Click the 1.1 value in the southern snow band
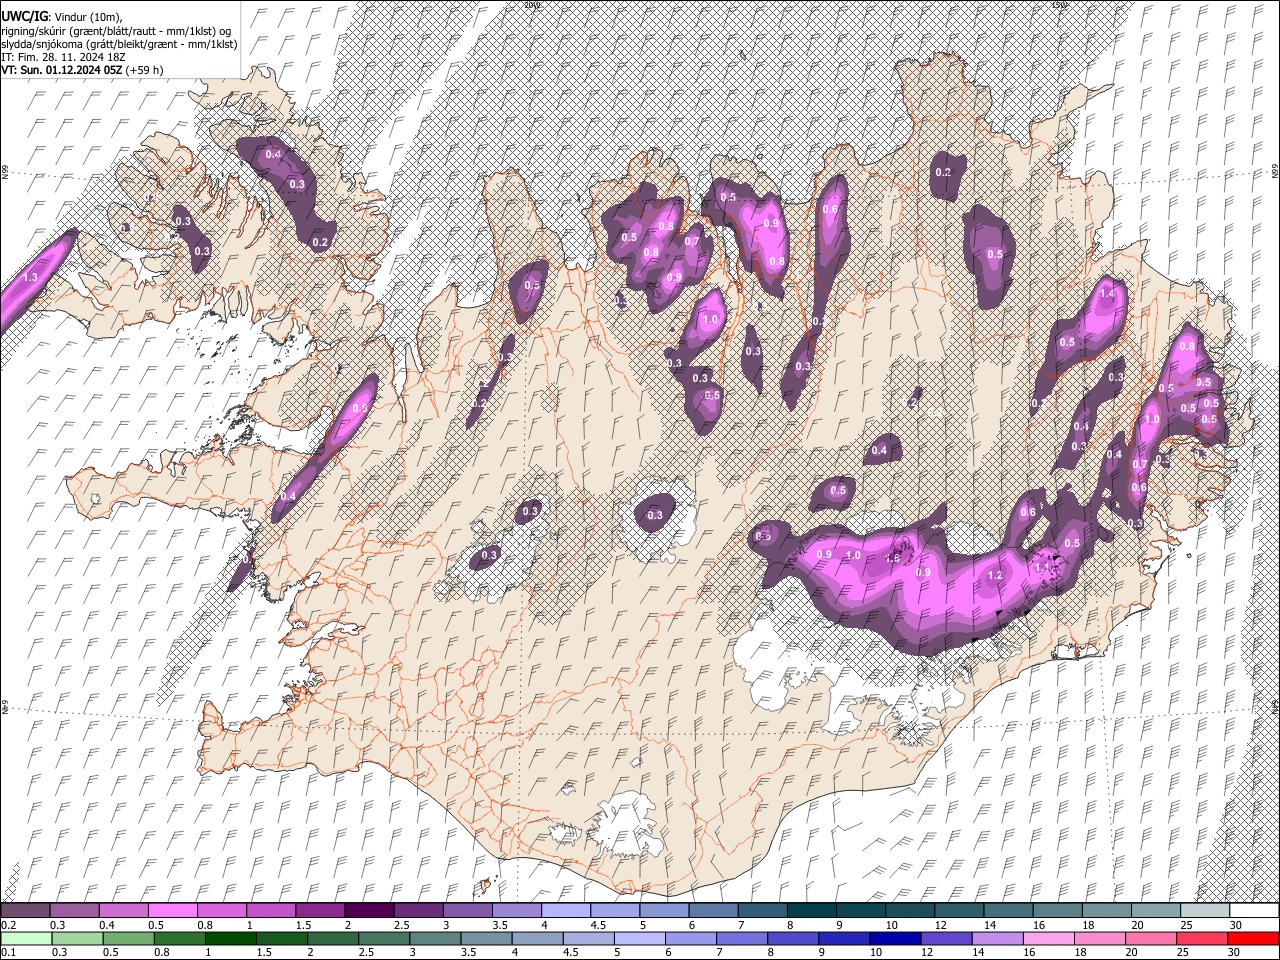 [1041, 567]
